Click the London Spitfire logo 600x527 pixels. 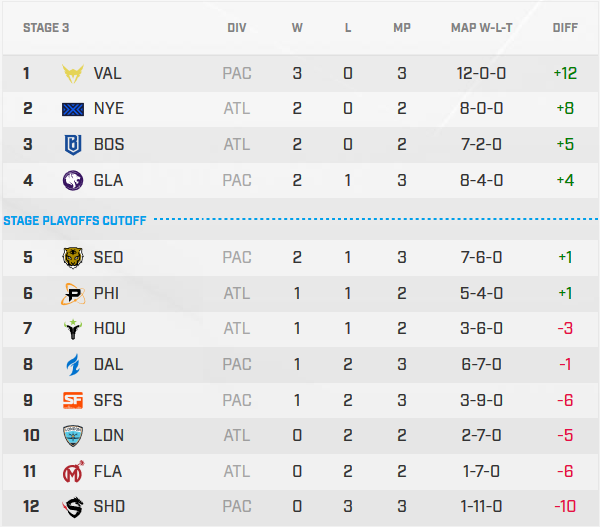click(73, 436)
